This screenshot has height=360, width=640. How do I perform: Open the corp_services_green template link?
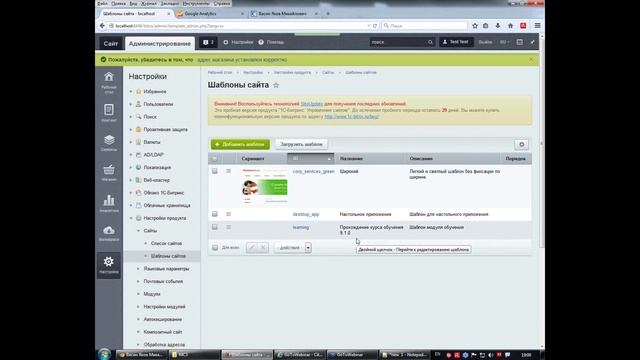click(x=313, y=171)
